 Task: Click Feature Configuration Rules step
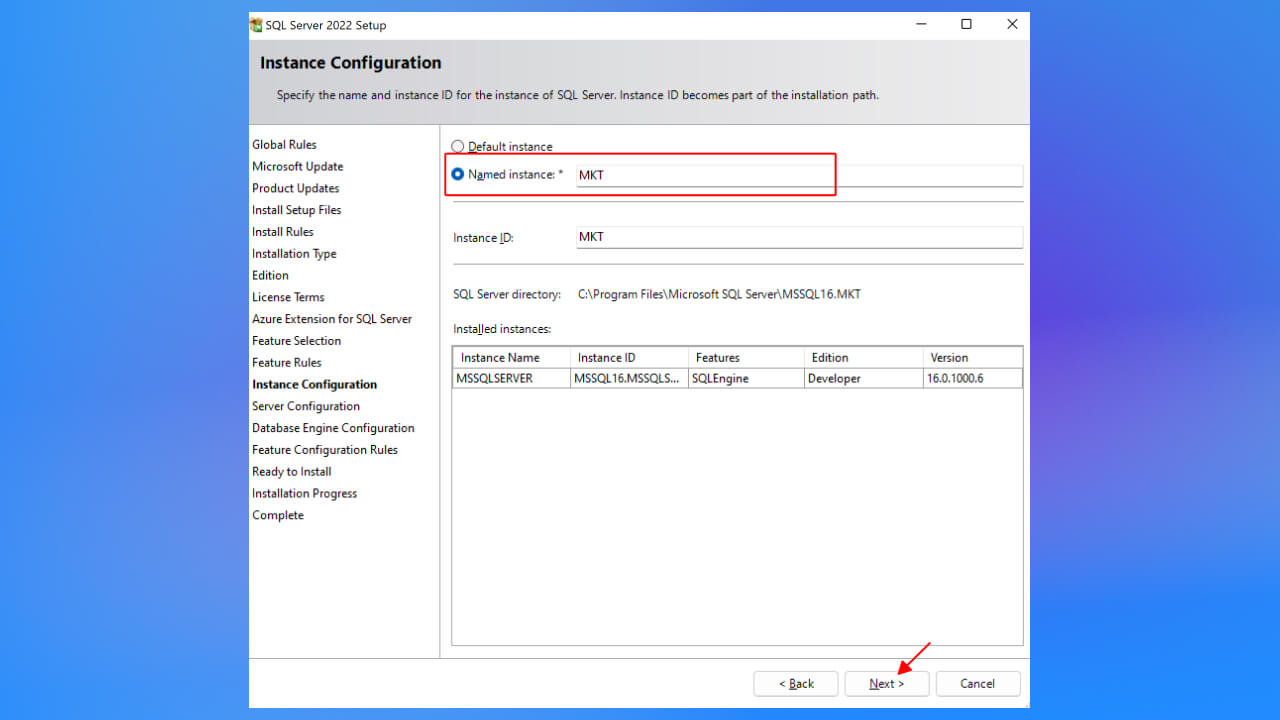tap(325, 450)
